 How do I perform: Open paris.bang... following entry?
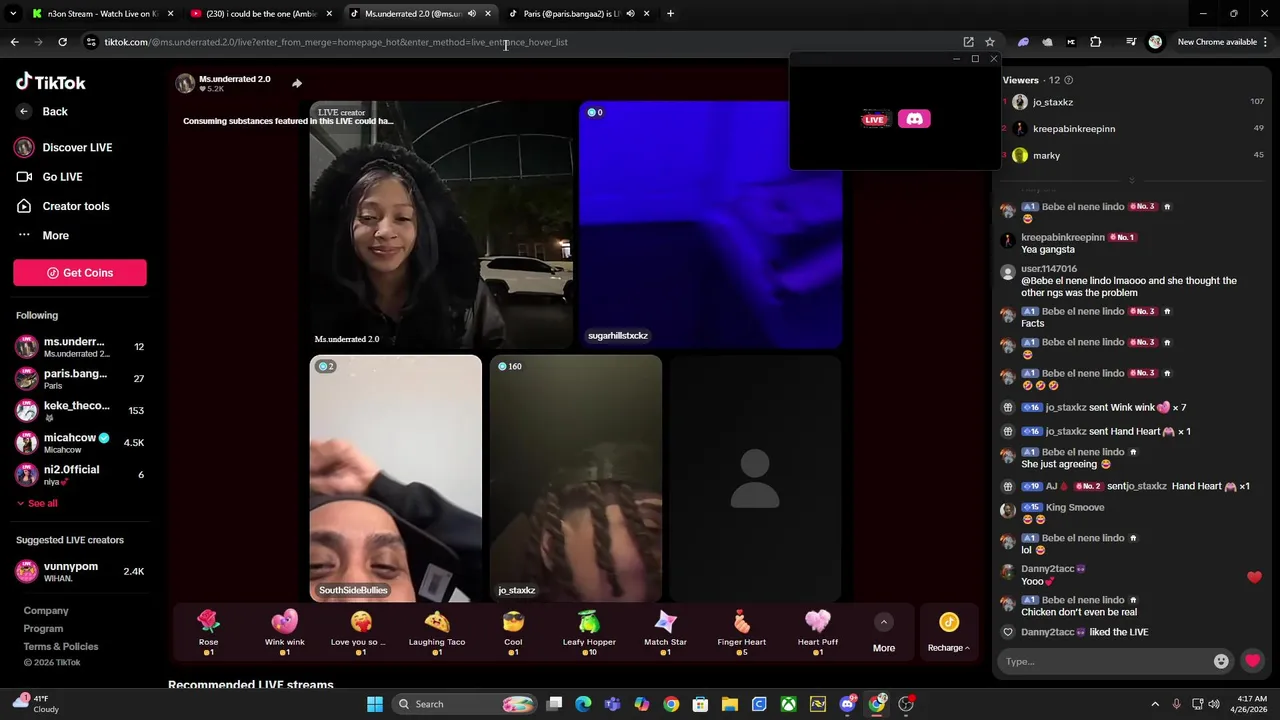click(80, 379)
